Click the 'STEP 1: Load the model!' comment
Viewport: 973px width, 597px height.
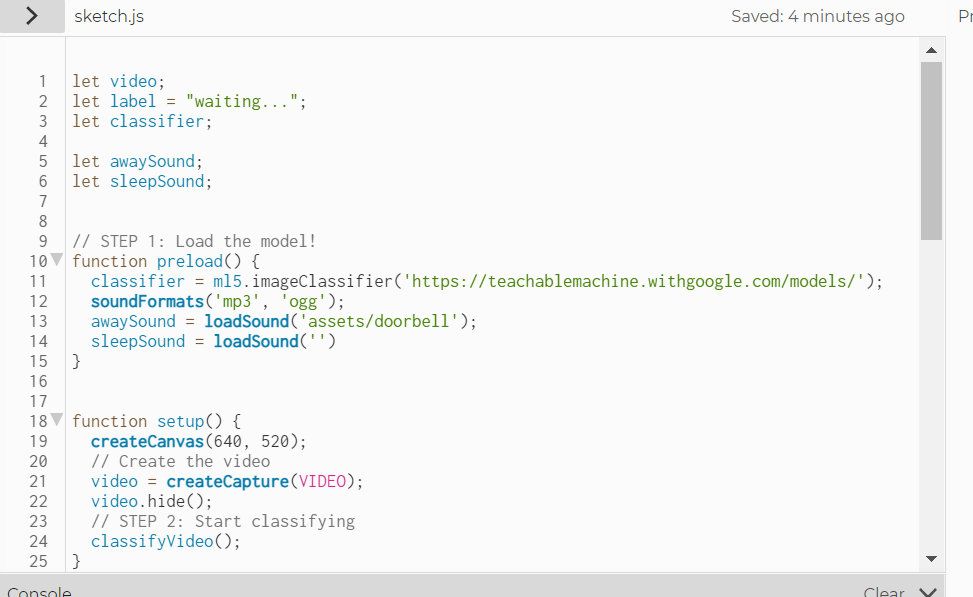coord(194,241)
